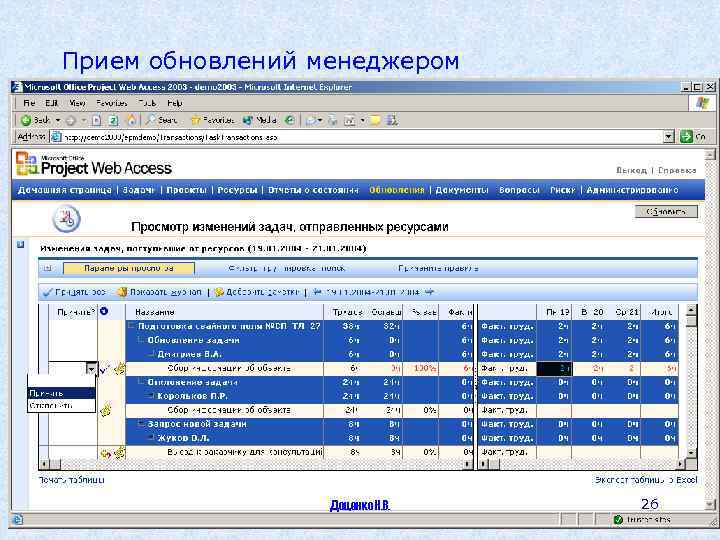
Task: Click the grid vertical scrollbar down arrow
Action: pos(691,453)
